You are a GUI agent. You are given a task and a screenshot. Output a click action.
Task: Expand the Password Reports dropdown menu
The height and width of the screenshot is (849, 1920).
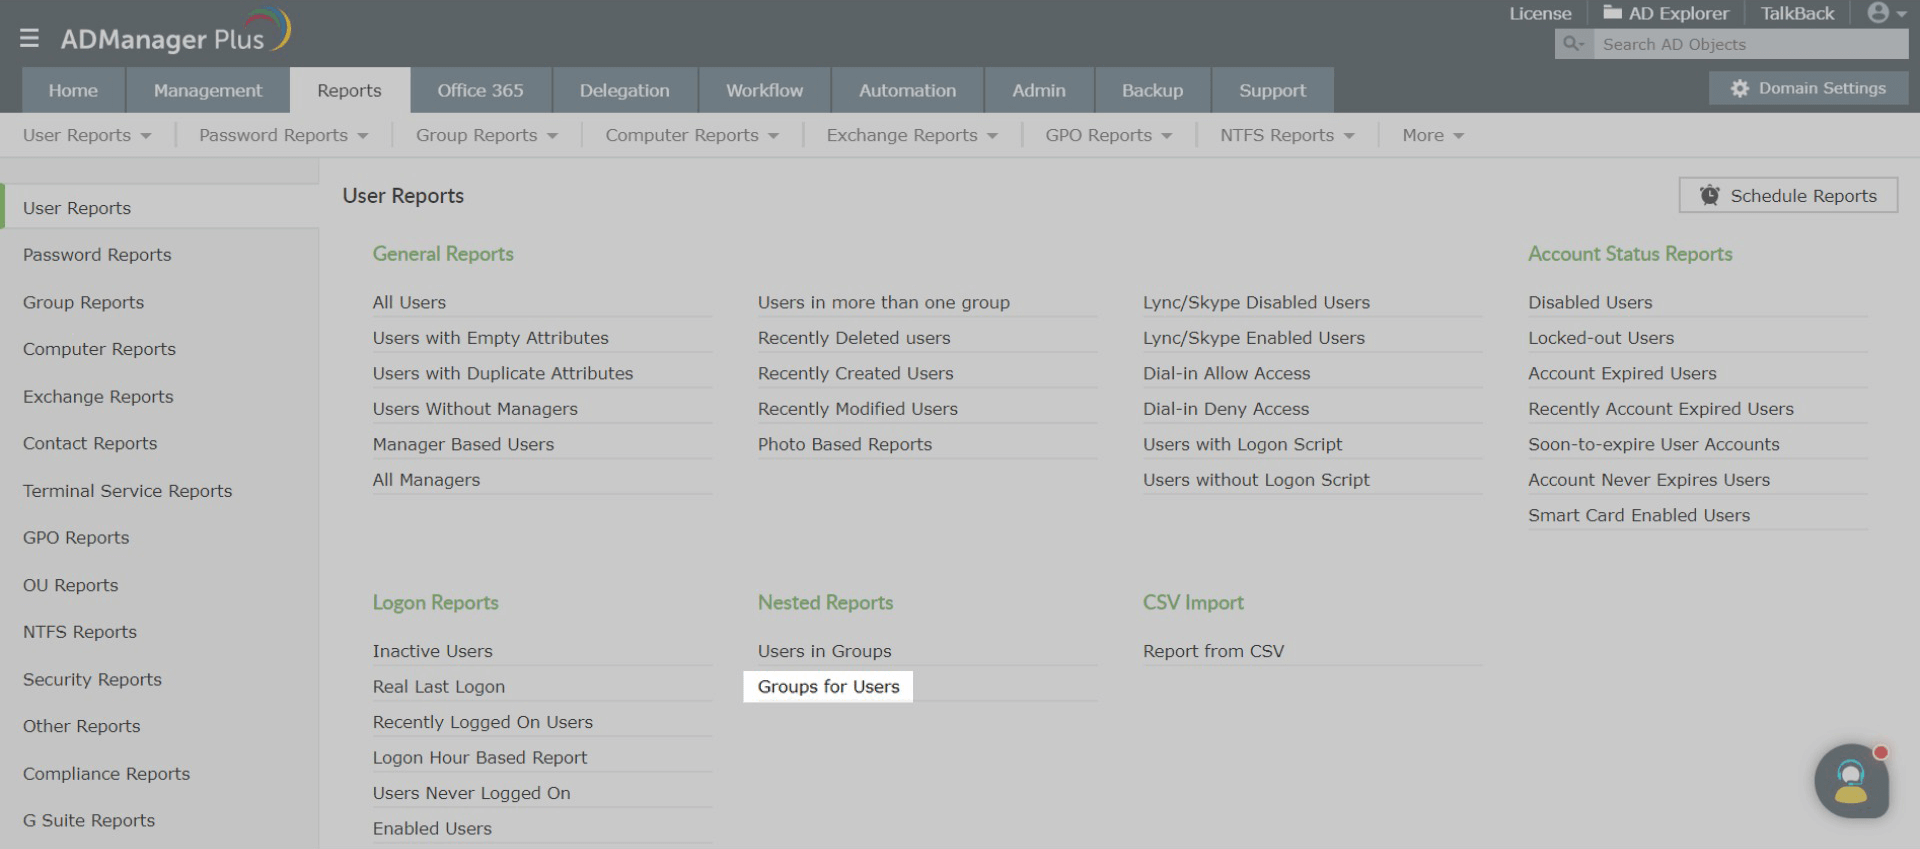click(x=284, y=135)
